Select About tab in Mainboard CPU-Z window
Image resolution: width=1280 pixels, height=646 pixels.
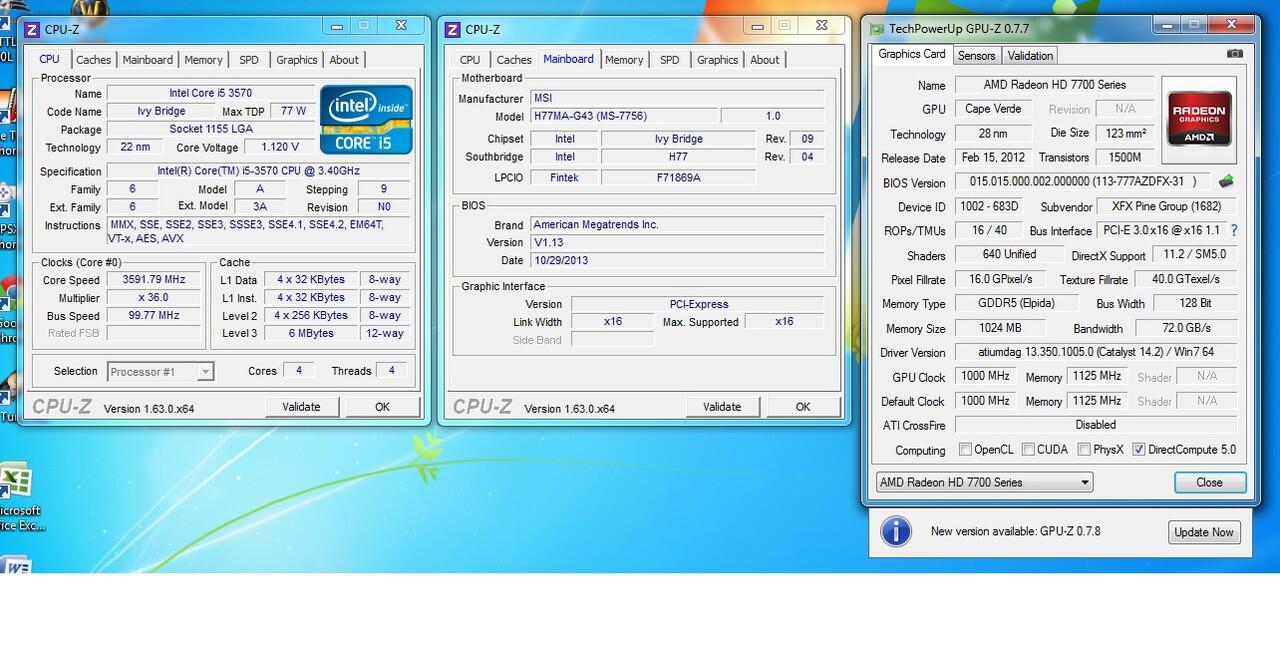[765, 60]
